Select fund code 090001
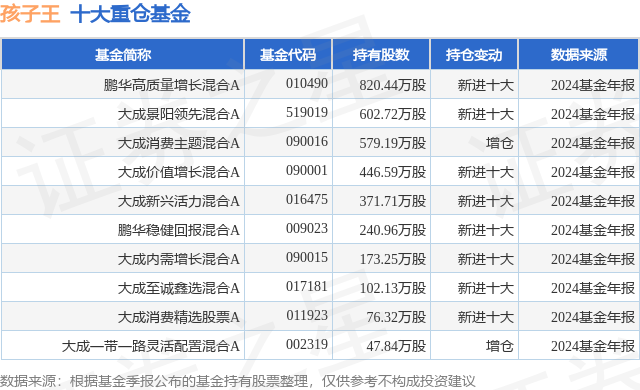Screen dimensions: 640x390 point(307,171)
